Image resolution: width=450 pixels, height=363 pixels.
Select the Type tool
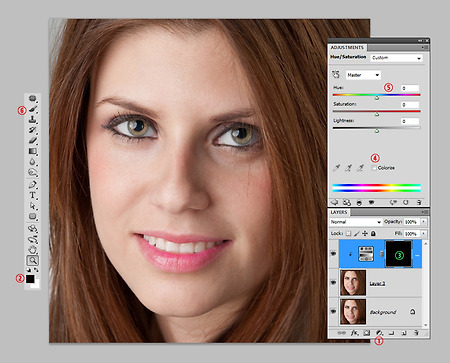click(x=33, y=195)
